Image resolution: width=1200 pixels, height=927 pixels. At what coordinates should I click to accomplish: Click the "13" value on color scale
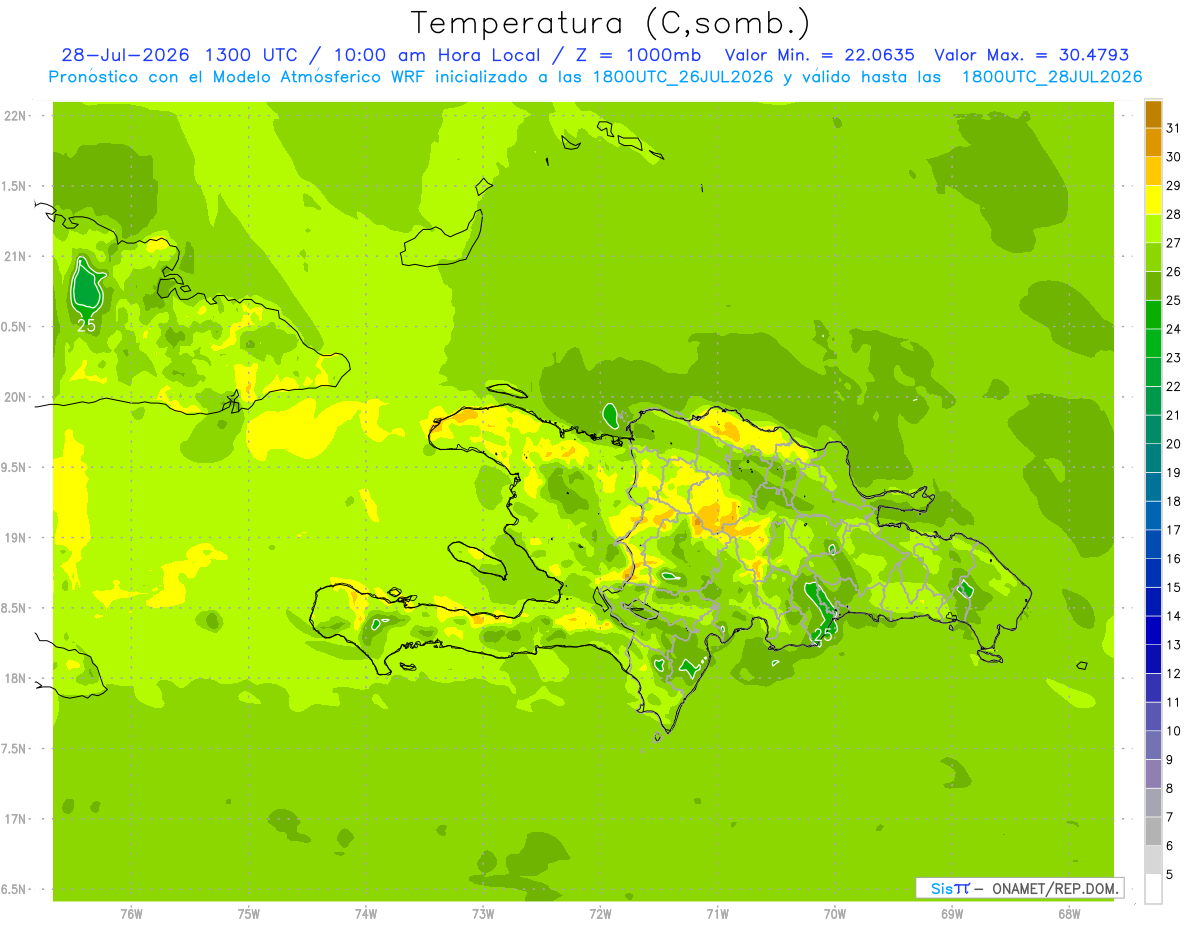click(x=1174, y=644)
